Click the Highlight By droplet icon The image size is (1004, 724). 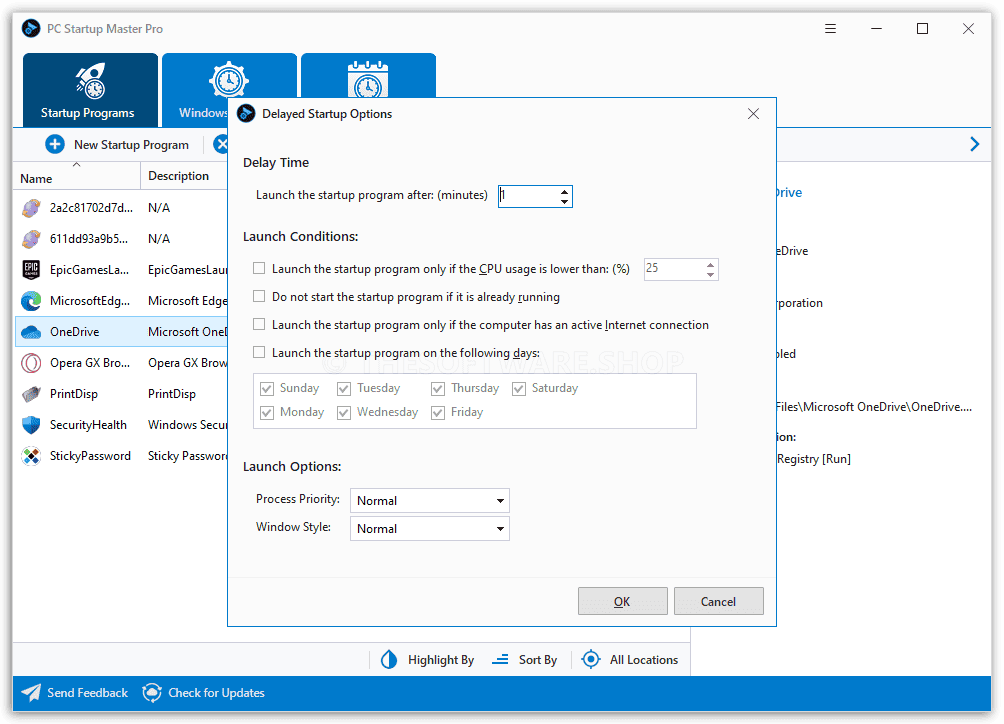pyautogui.click(x=389, y=659)
